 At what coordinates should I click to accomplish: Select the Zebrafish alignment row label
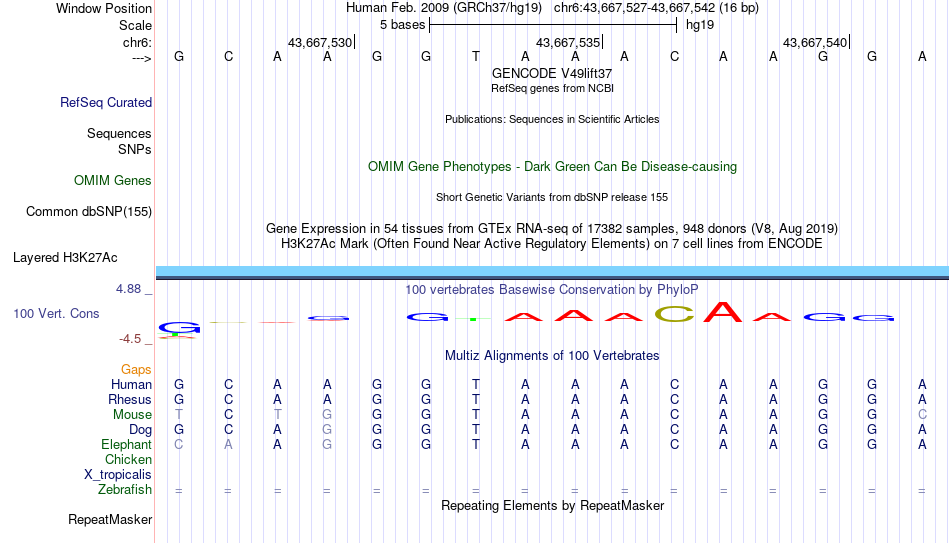pyautogui.click(x=125, y=489)
